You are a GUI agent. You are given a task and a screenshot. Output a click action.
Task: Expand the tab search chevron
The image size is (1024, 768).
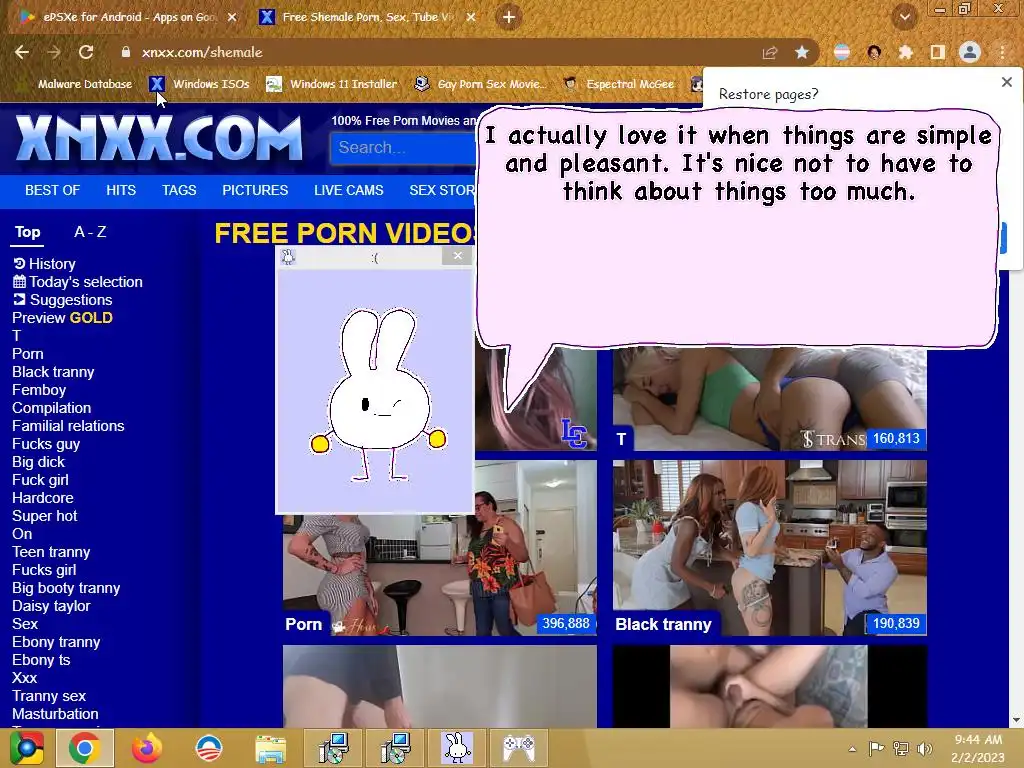point(905,17)
